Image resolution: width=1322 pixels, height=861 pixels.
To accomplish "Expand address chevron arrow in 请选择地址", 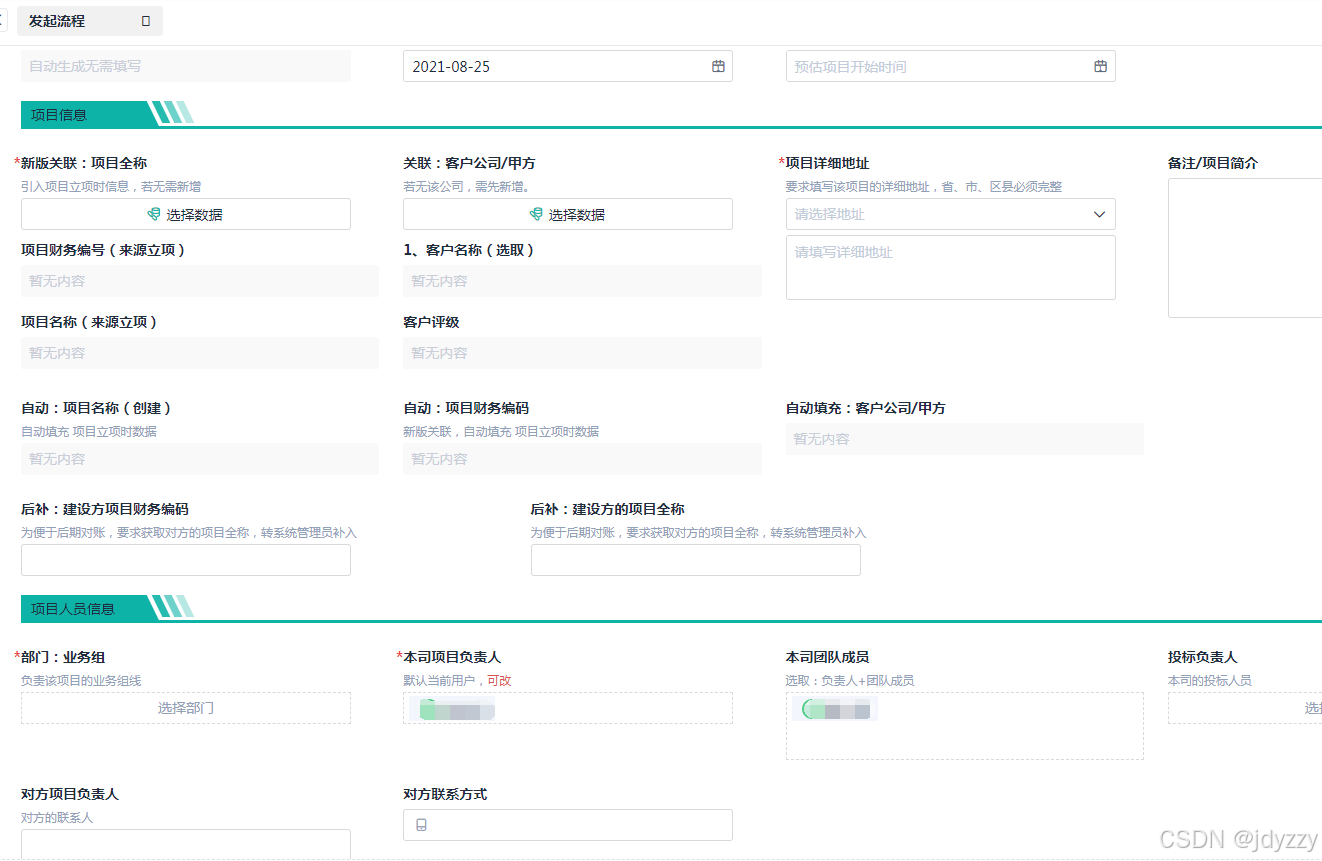I will click(1099, 214).
